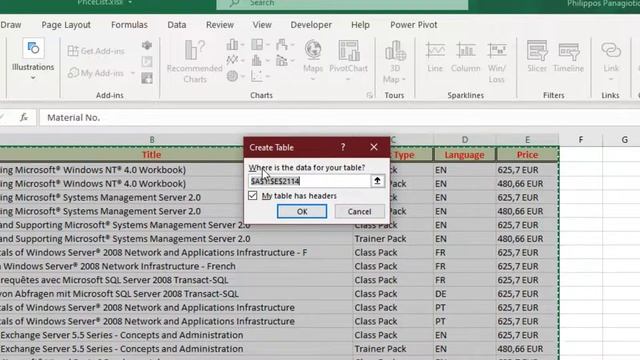Switch to the Draw tab

(x=11, y=25)
